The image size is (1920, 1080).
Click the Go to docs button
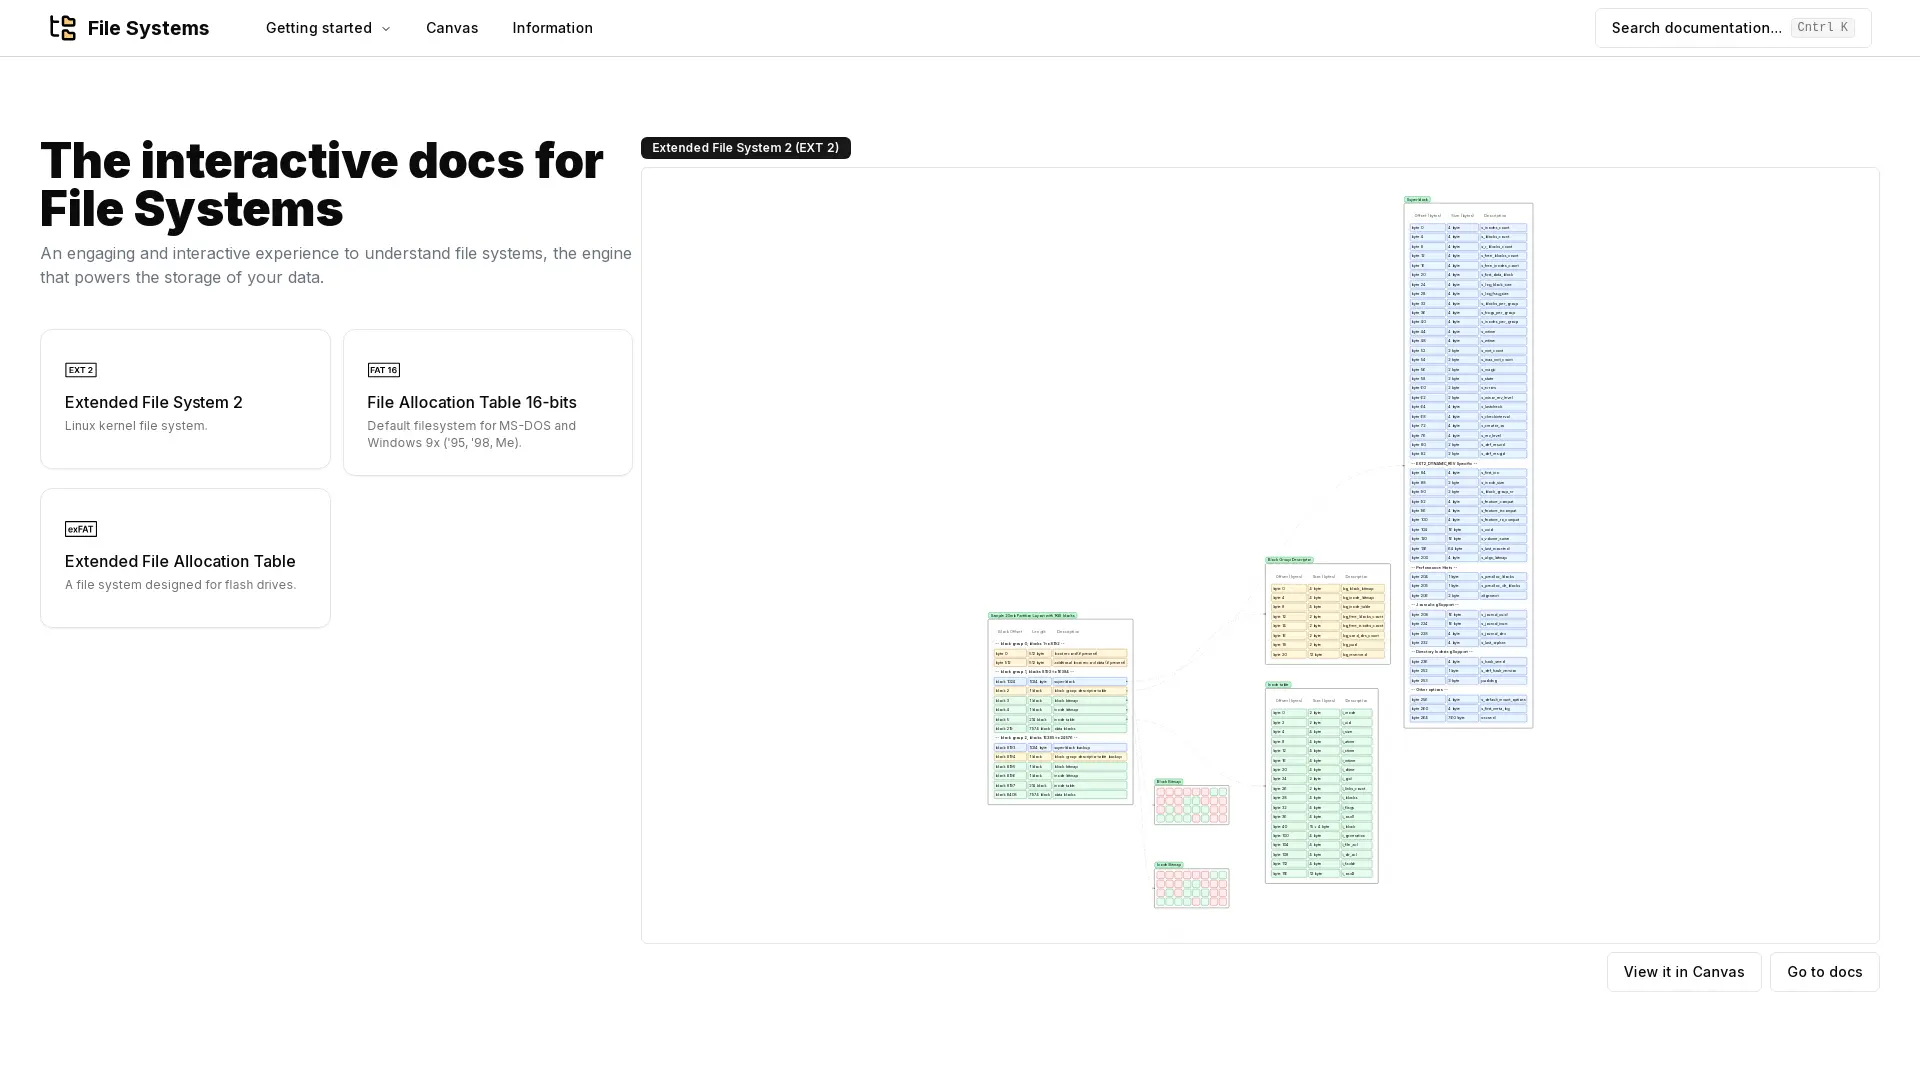pos(1824,971)
